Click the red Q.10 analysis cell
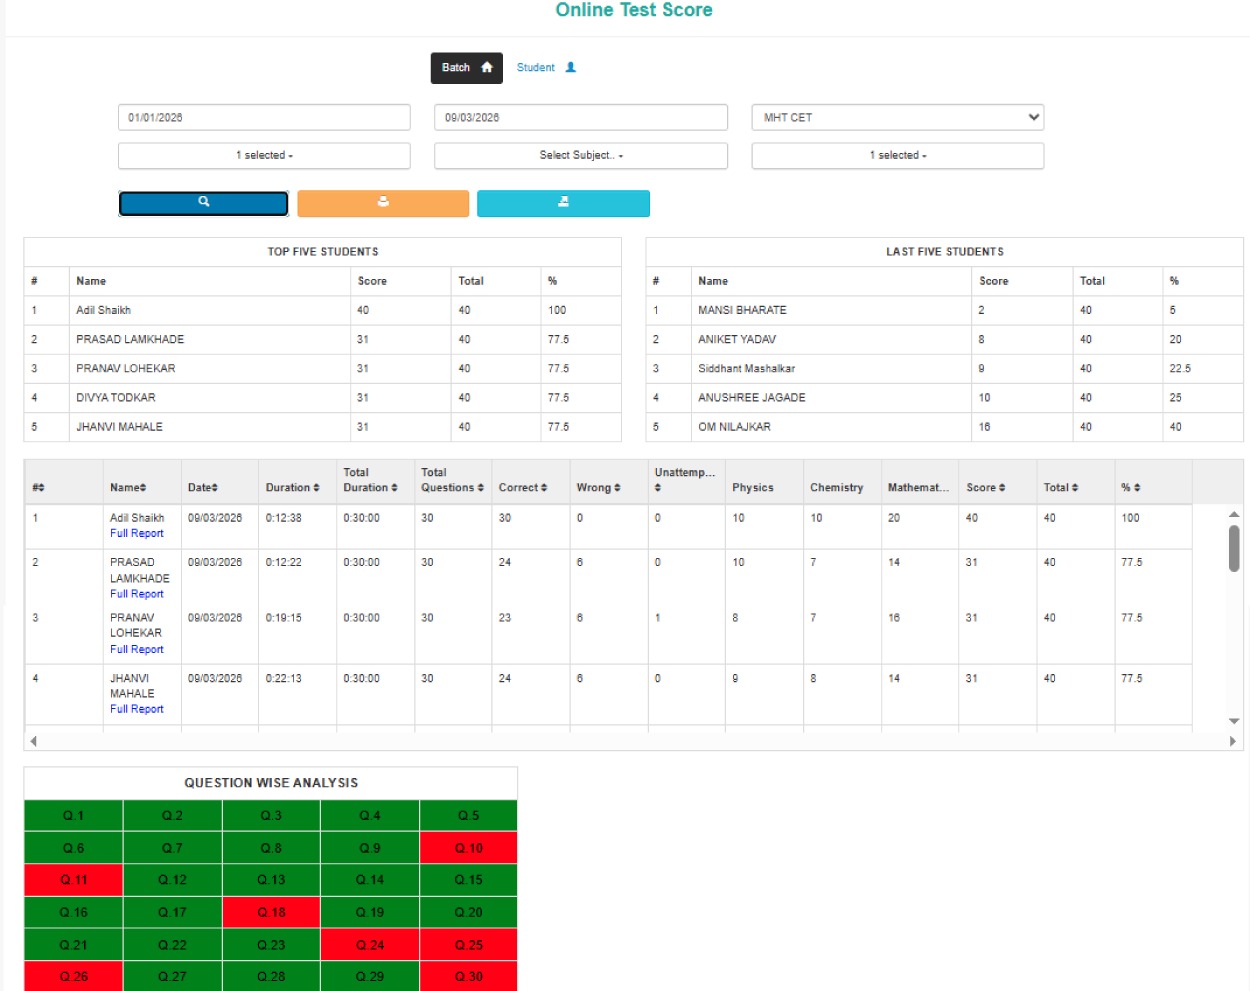The width and height of the screenshot is (1250, 991). (468, 848)
